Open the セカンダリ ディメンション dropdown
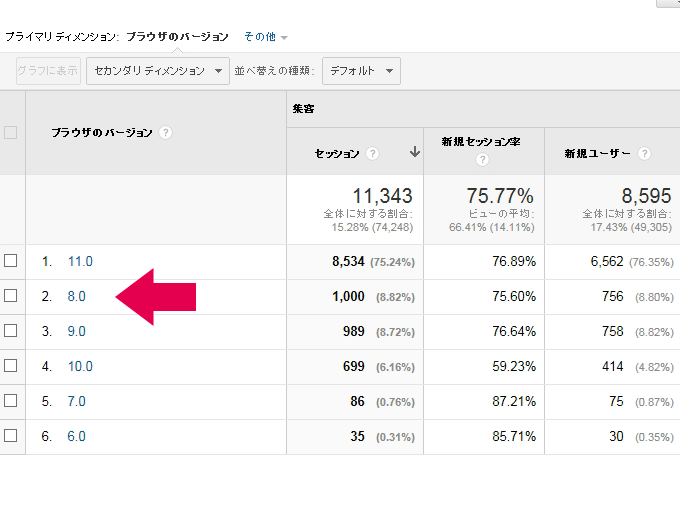This screenshot has height=510, width=680. pos(157,71)
